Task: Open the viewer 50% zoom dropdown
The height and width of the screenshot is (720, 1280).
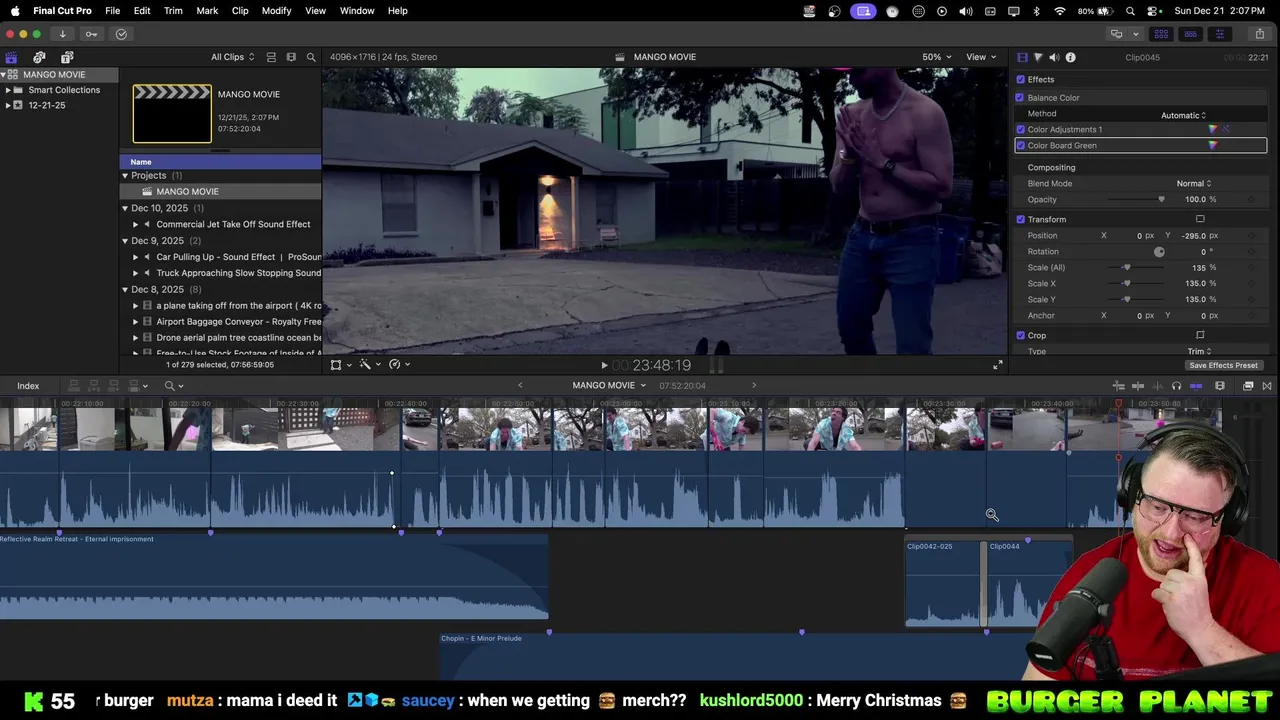Action: click(936, 57)
